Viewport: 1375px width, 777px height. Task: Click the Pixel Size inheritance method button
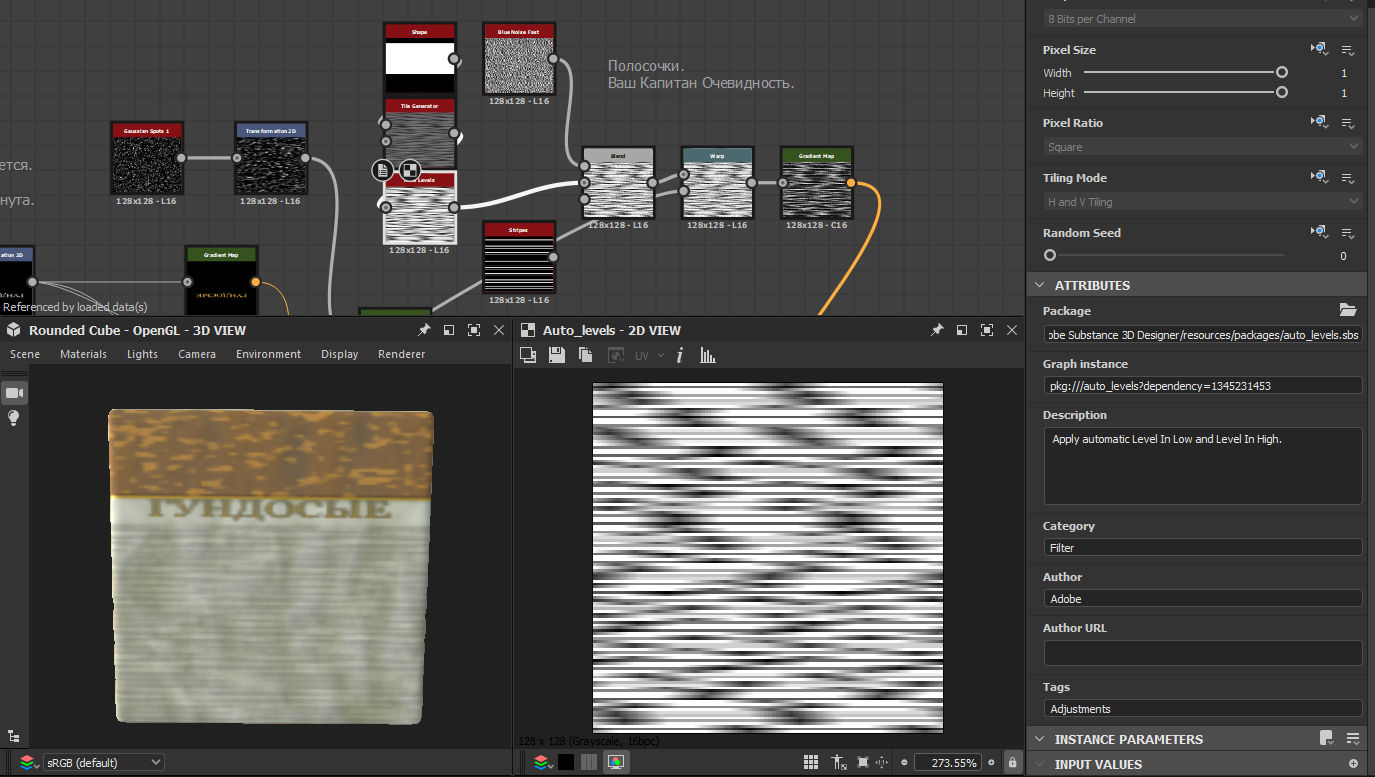pyautogui.click(x=1320, y=49)
